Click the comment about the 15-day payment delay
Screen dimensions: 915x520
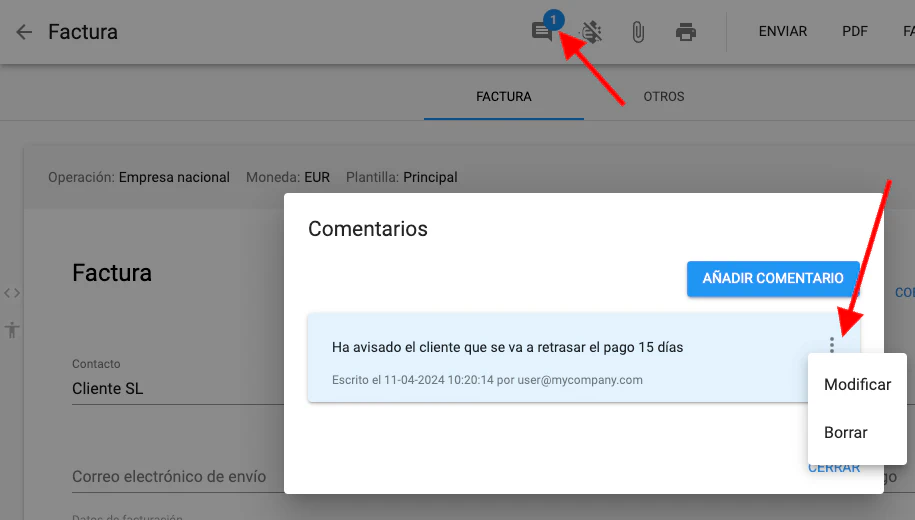pos(508,348)
